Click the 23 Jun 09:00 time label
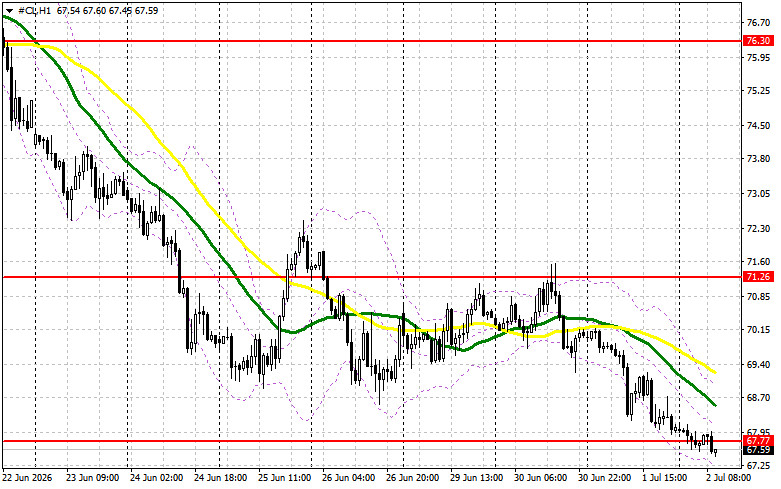Viewport: 781px width, 489px height. coord(93,478)
